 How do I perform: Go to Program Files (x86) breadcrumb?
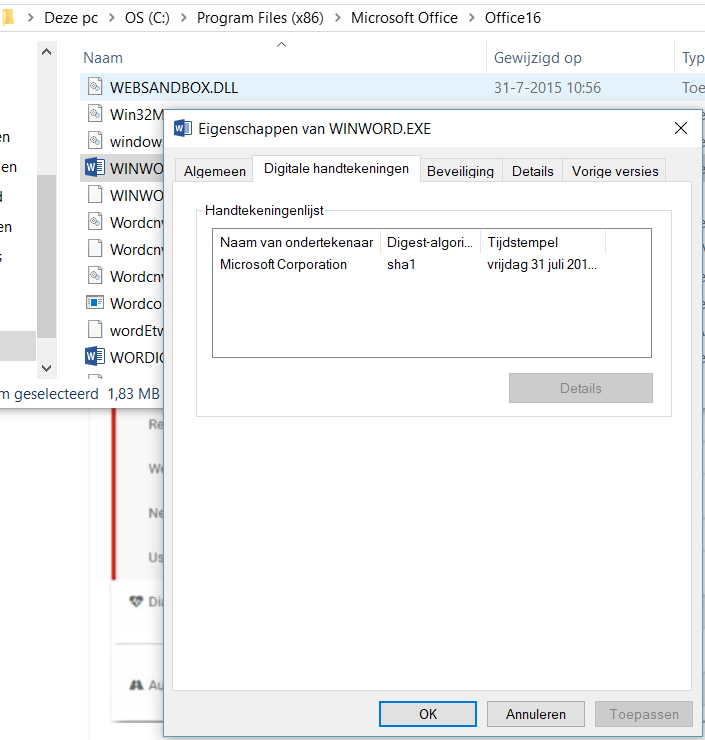pos(260,18)
